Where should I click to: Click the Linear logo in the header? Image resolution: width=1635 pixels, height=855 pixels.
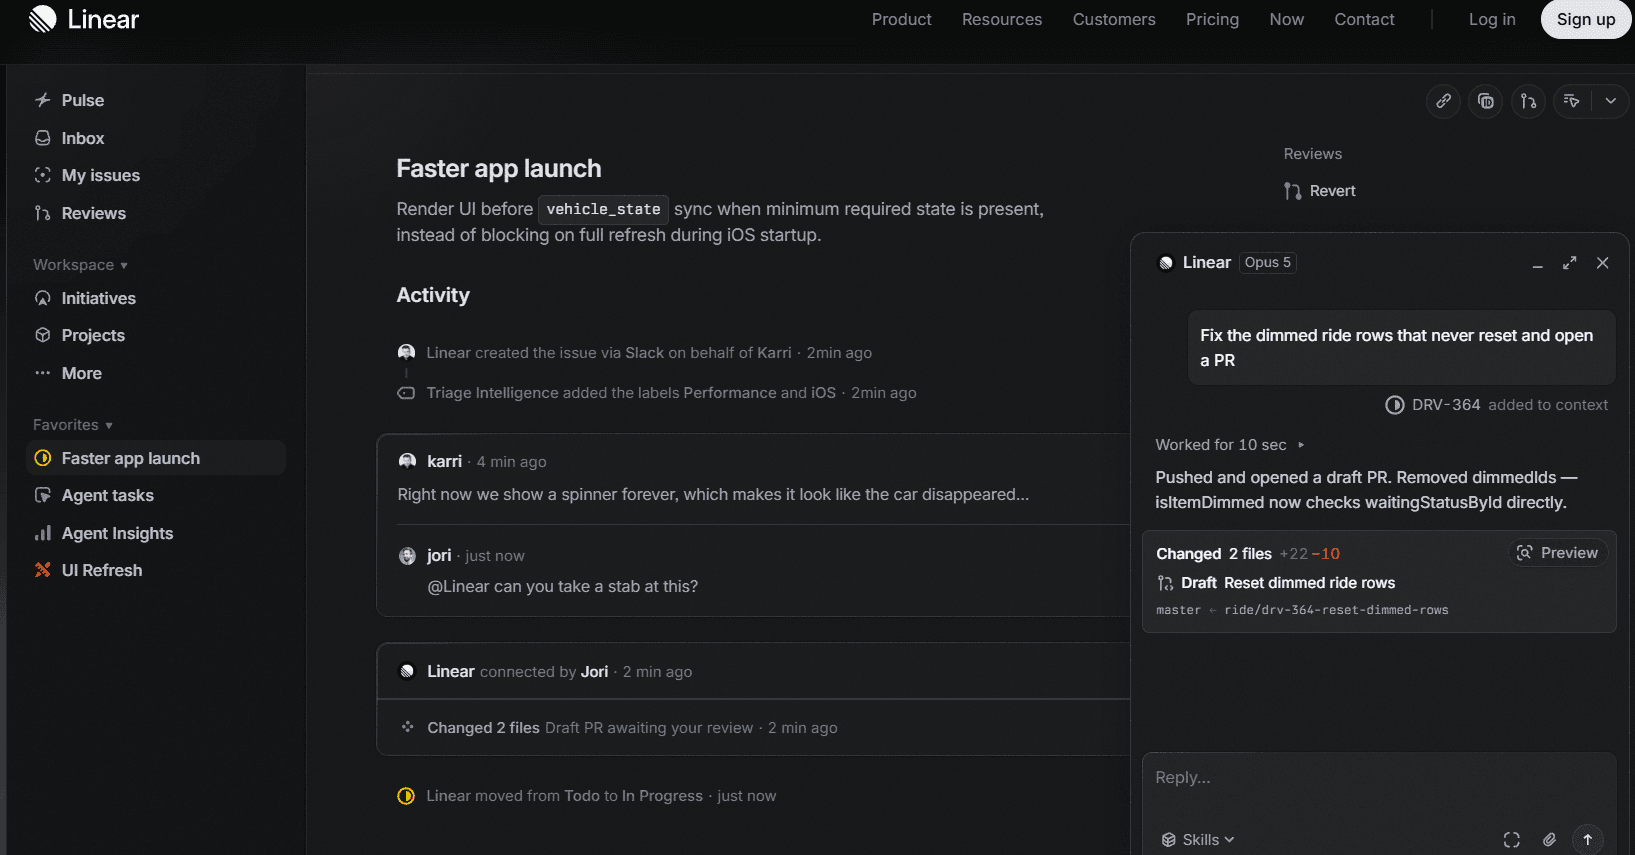[84, 19]
